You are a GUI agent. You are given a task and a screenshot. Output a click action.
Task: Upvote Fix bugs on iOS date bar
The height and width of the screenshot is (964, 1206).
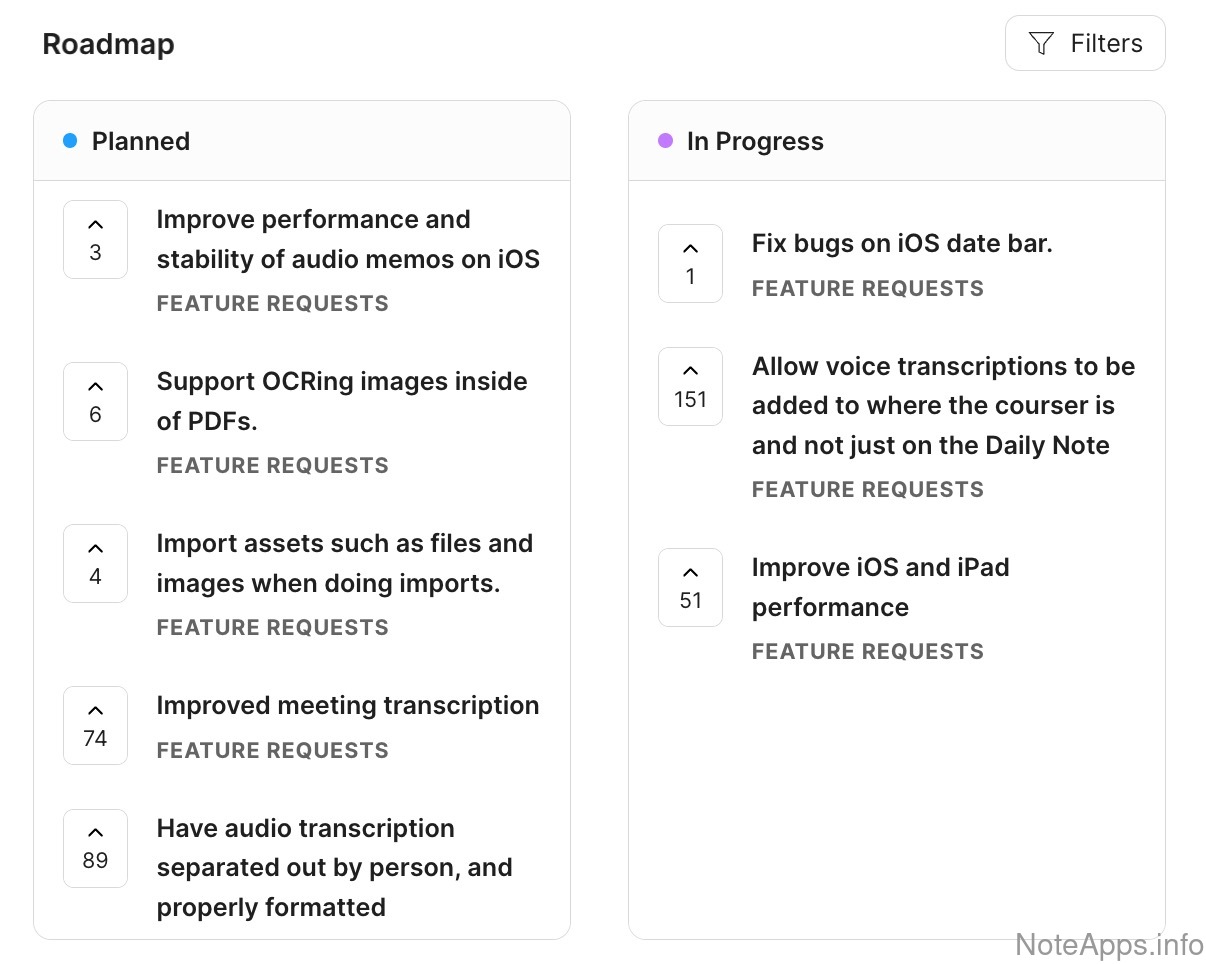coord(690,264)
